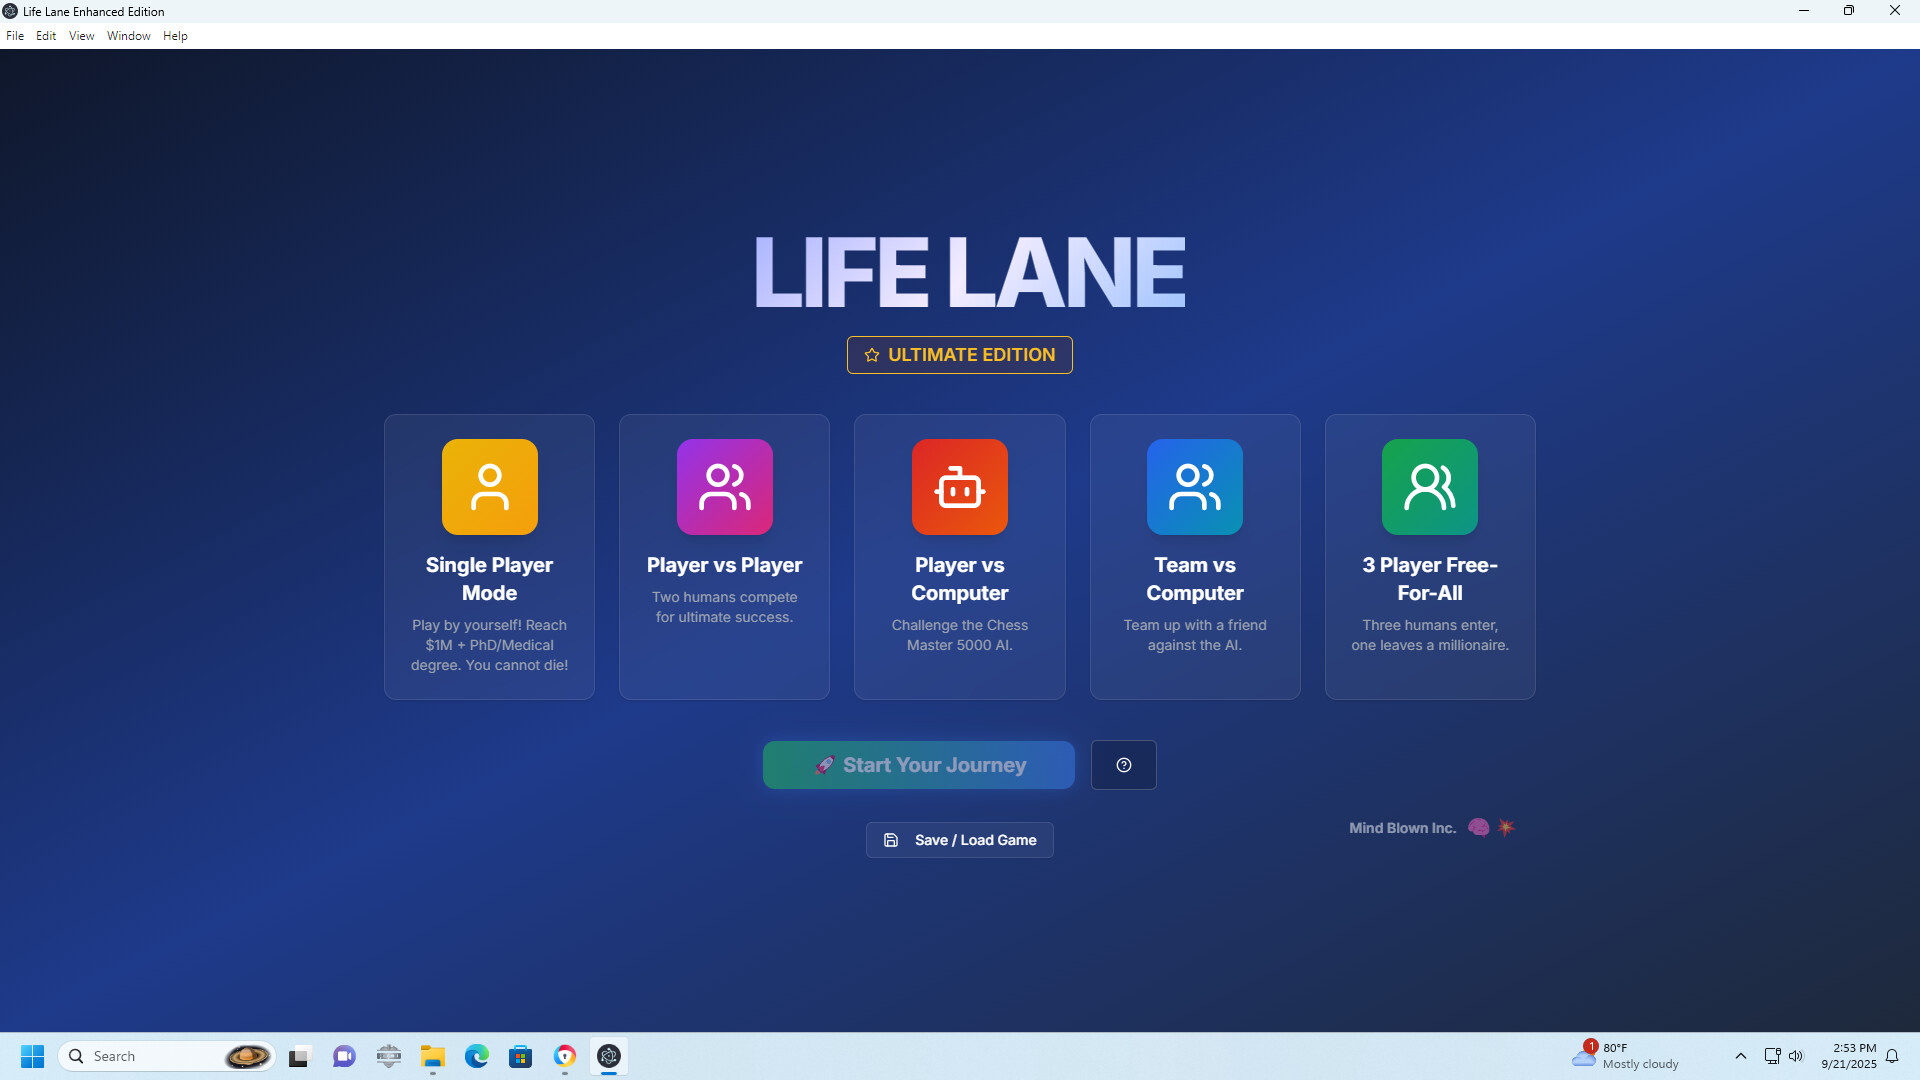Viewport: 1920px width, 1080px height.
Task: Expand hidden icons in the system tray
Action: [x=1740, y=1056]
